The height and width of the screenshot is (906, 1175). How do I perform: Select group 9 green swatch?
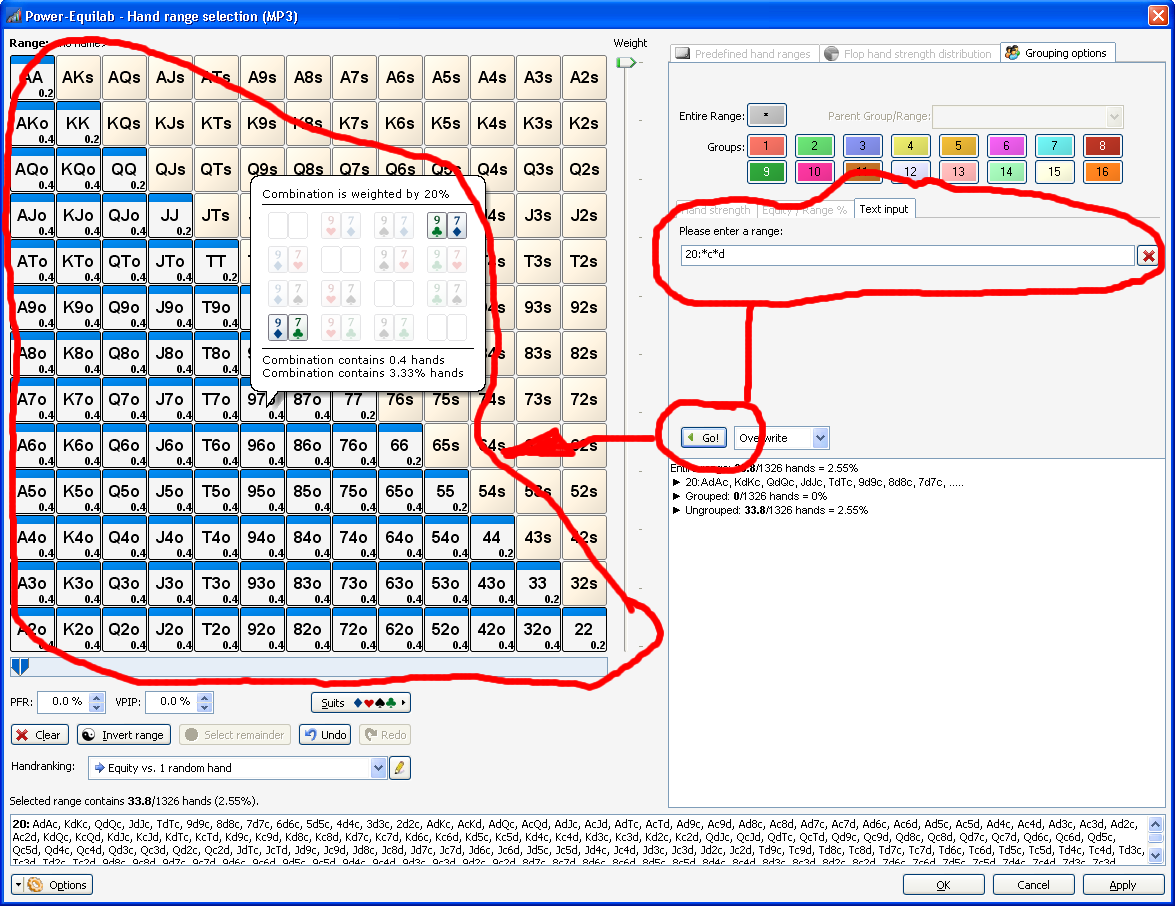pos(767,172)
